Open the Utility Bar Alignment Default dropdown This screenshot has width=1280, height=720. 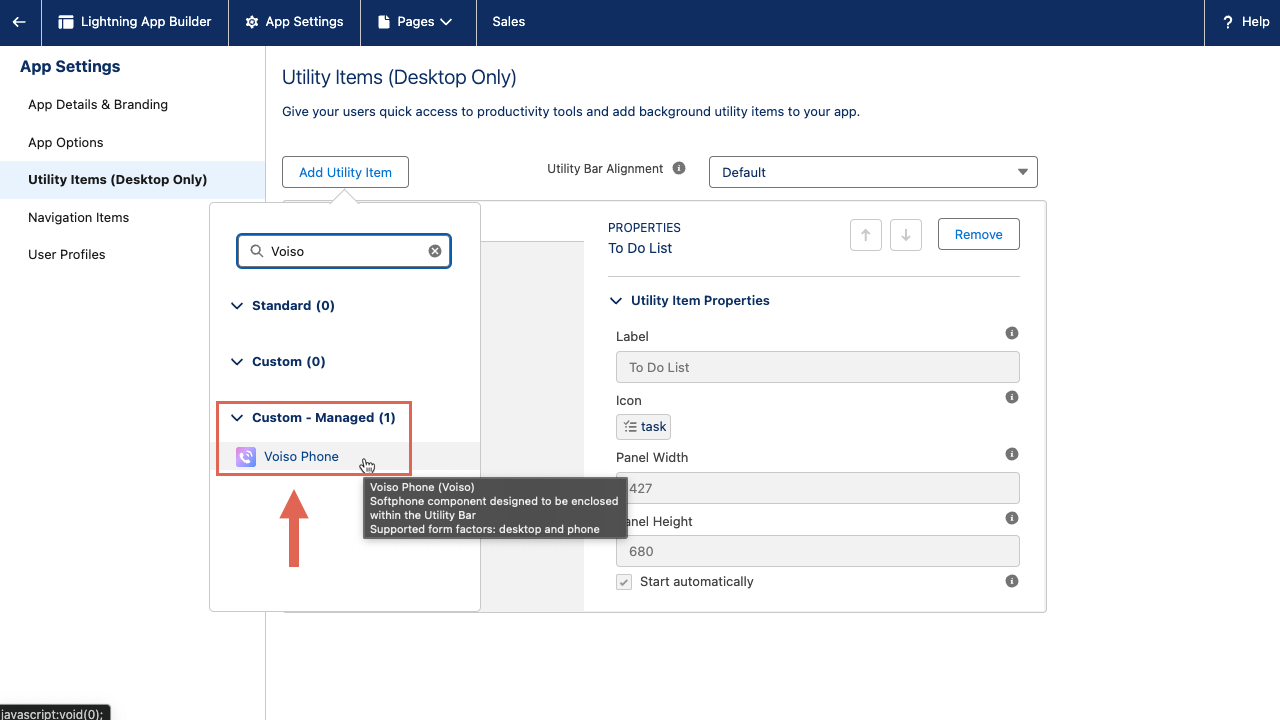click(x=873, y=172)
